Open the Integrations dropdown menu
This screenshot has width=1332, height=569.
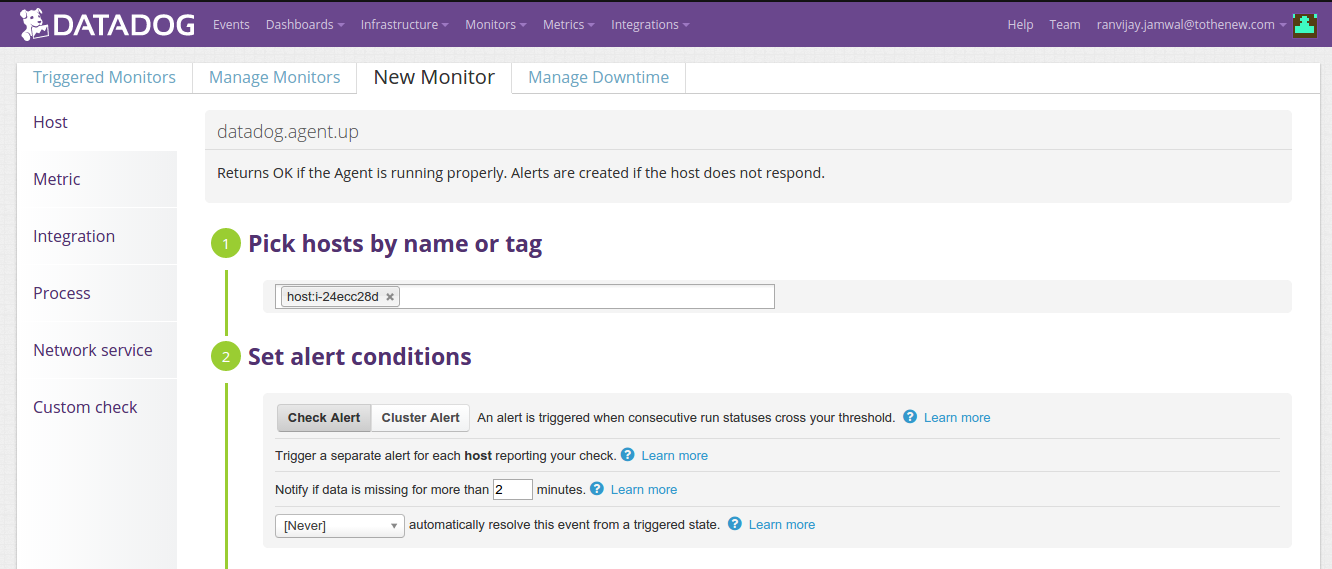click(x=650, y=25)
